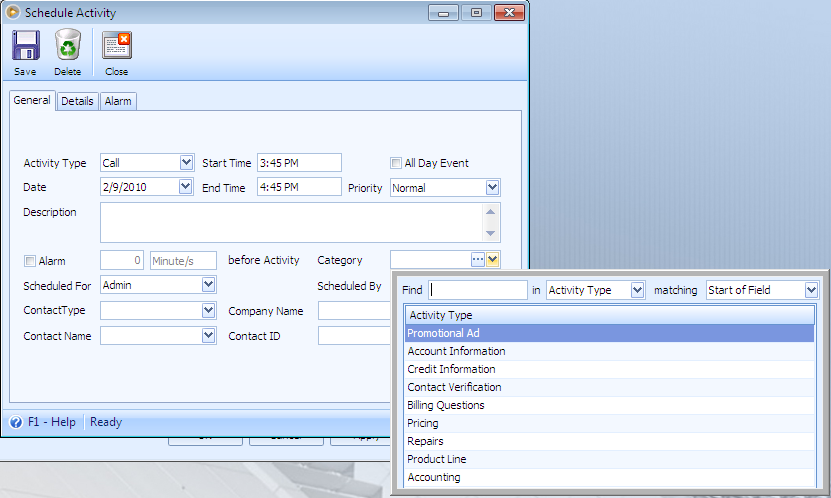831x498 pixels.
Task: Click the Delete recycle bin icon
Action: 67,46
